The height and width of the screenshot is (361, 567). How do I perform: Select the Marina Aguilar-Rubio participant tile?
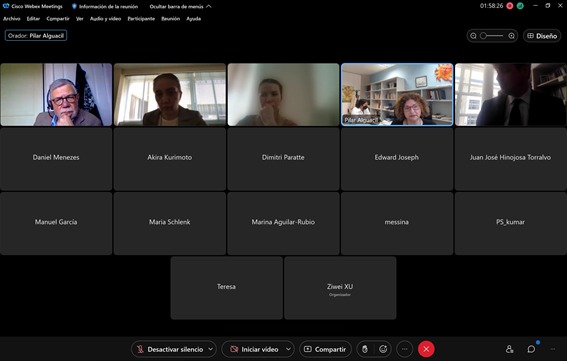coord(284,224)
